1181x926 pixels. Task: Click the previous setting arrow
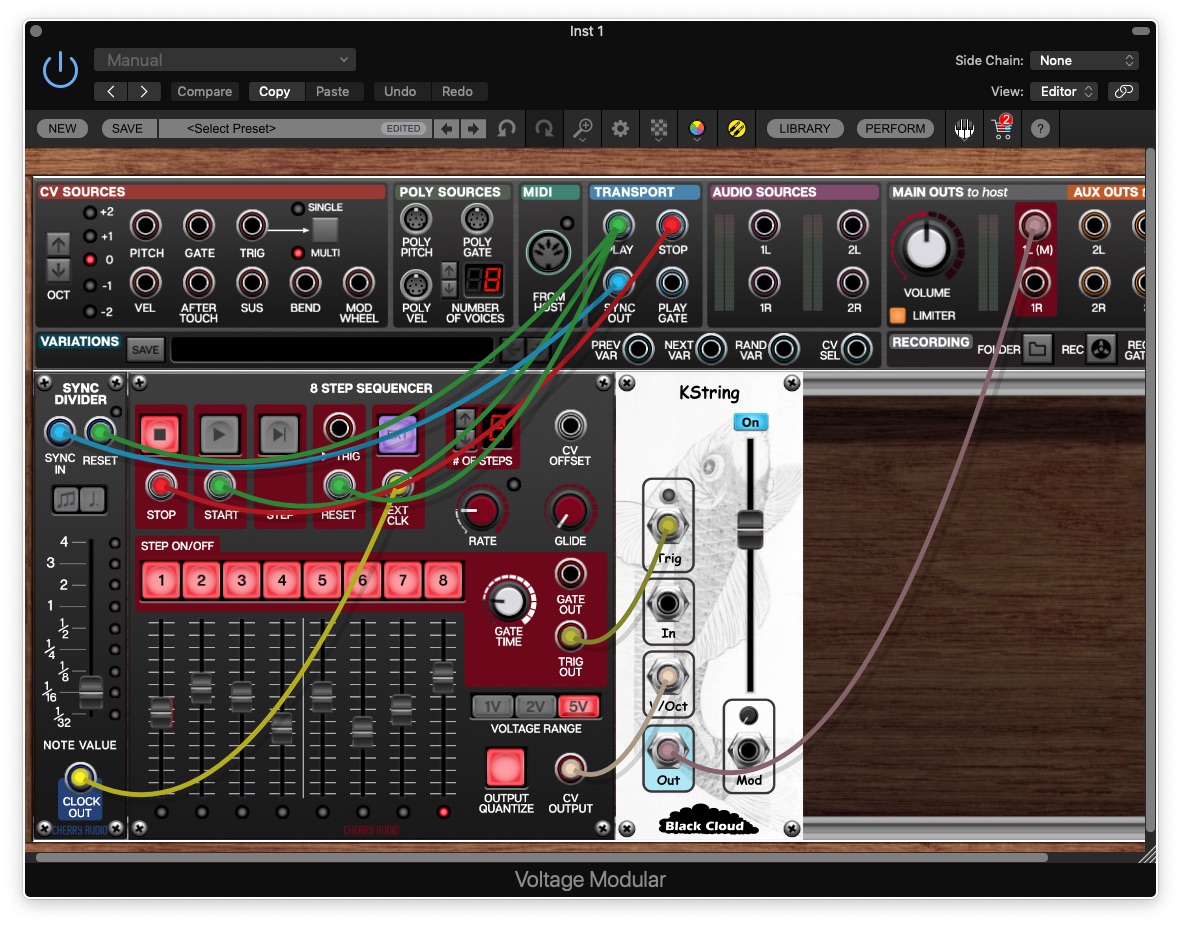click(x=111, y=91)
